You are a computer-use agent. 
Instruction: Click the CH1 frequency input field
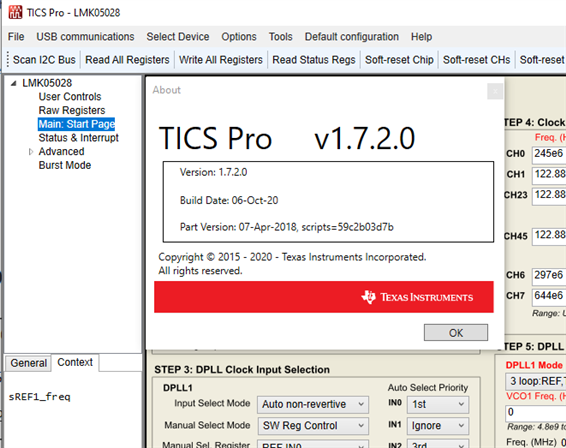549,175
